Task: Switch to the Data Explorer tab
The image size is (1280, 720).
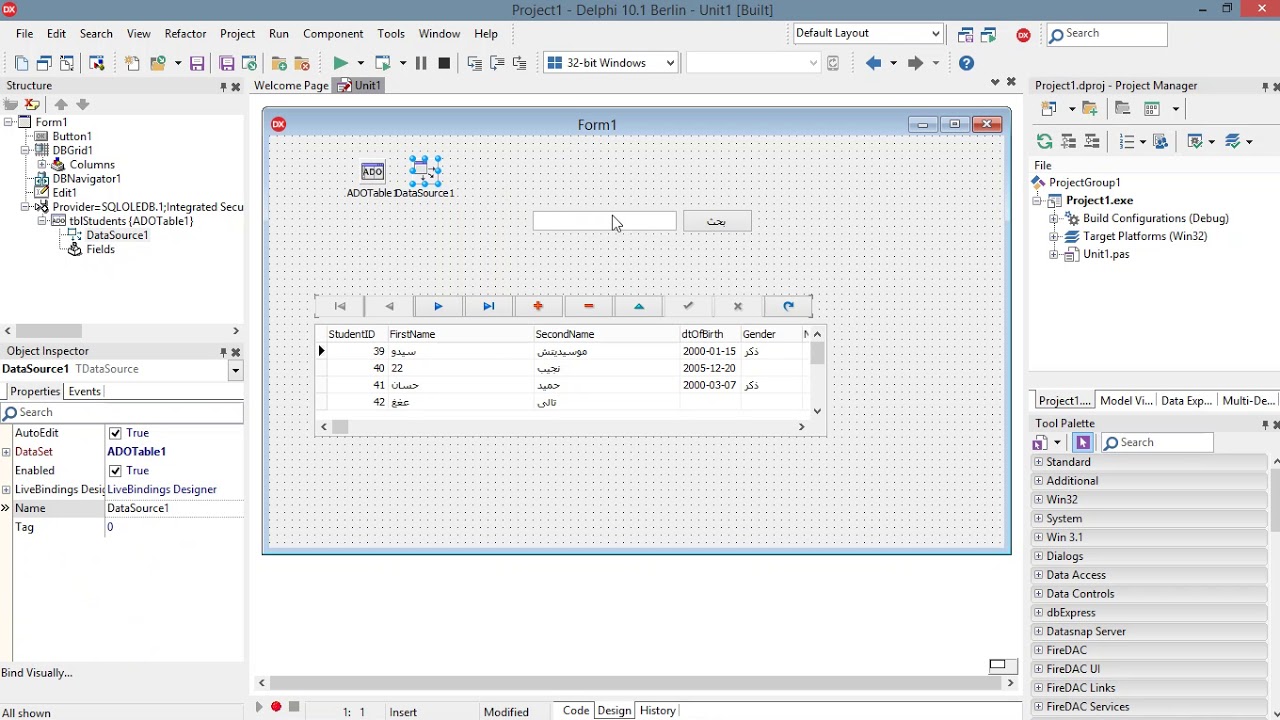Action: (x=1186, y=400)
